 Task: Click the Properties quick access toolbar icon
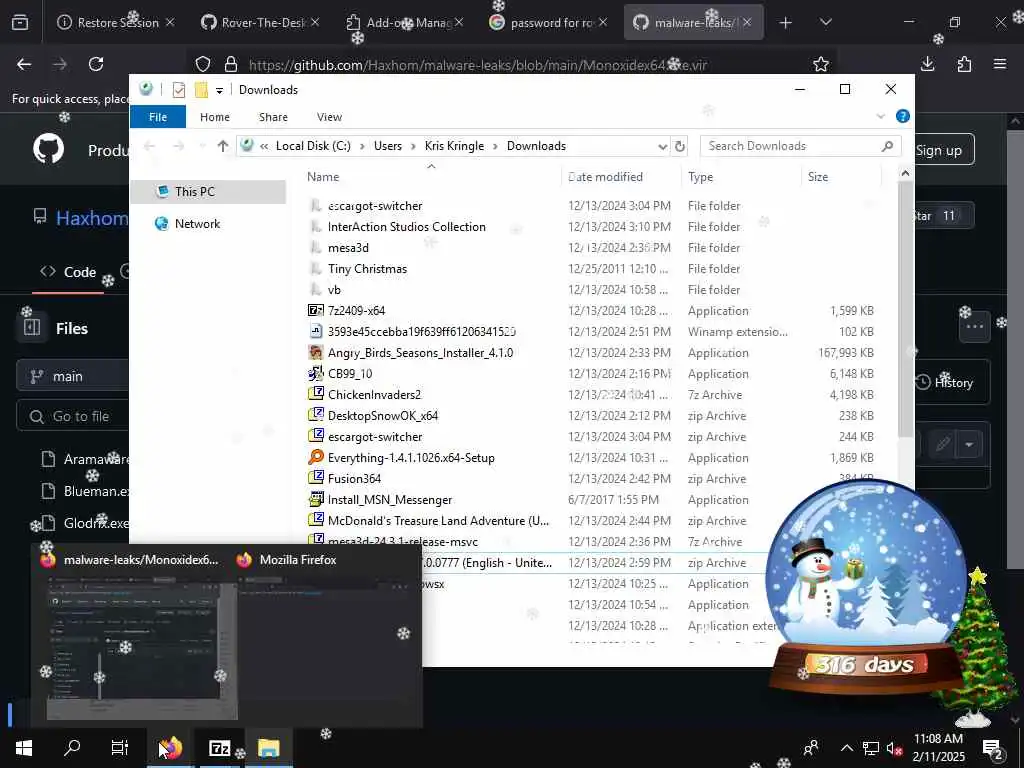[x=178, y=89]
